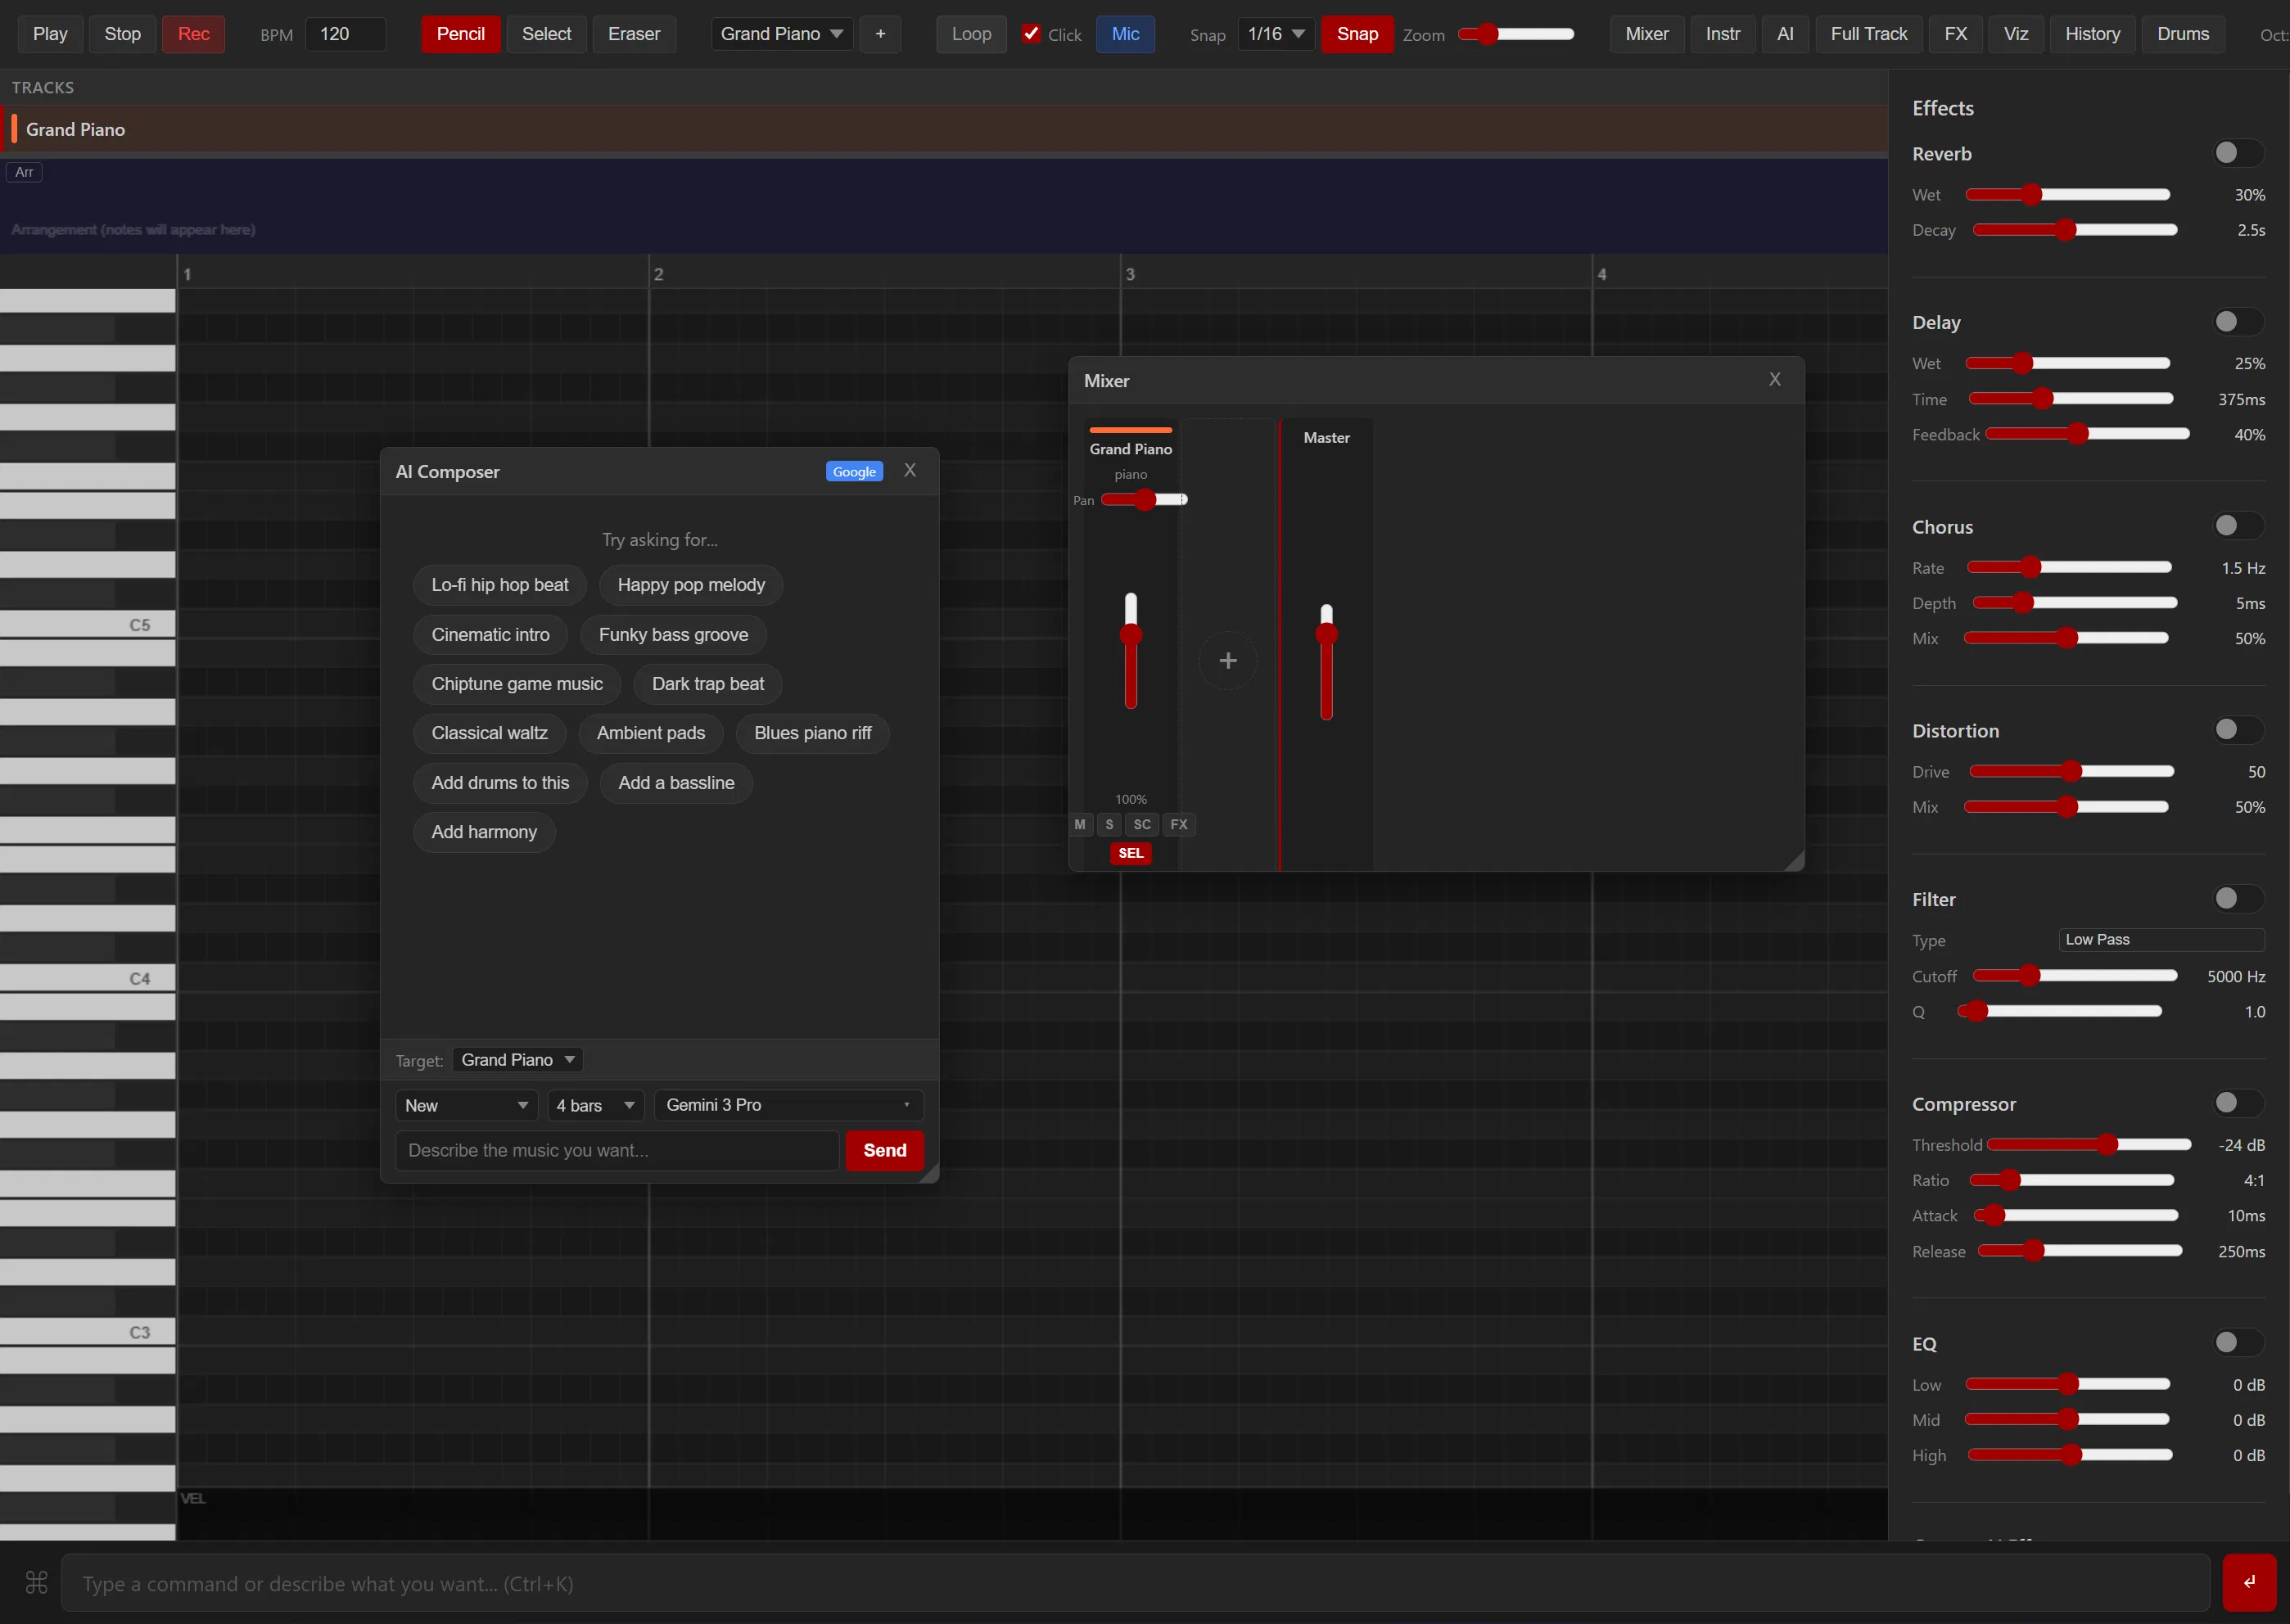Add a new mixer channel with the plus icon
The width and height of the screenshot is (2290, 1624).
tap(1227, 660)
